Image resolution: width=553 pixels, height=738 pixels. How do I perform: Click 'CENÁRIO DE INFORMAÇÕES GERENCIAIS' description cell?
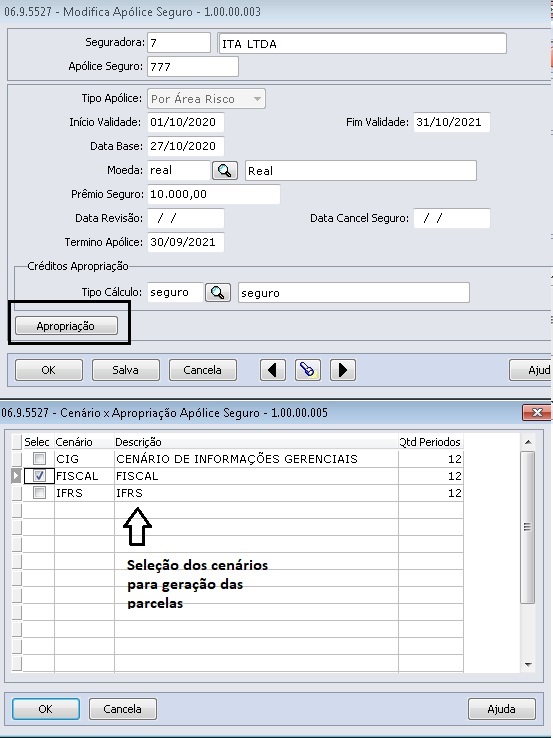[256, 458]
